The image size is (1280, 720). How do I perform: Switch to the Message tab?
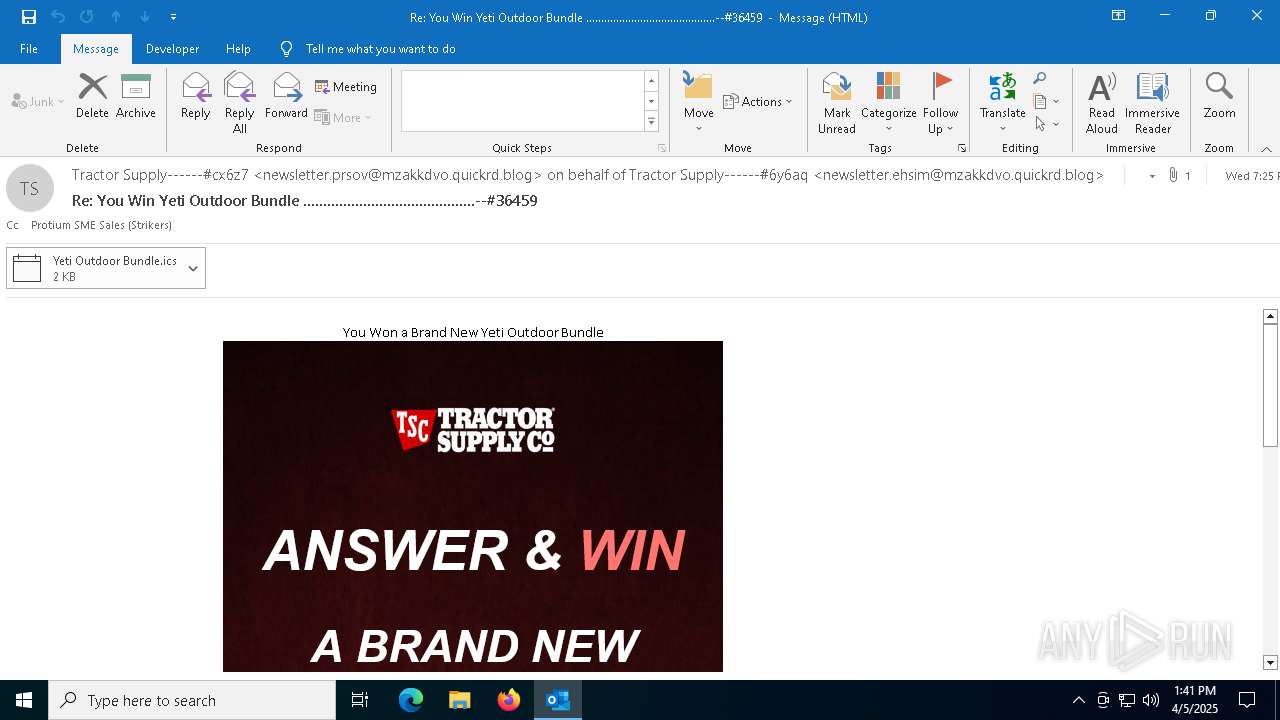96,49
